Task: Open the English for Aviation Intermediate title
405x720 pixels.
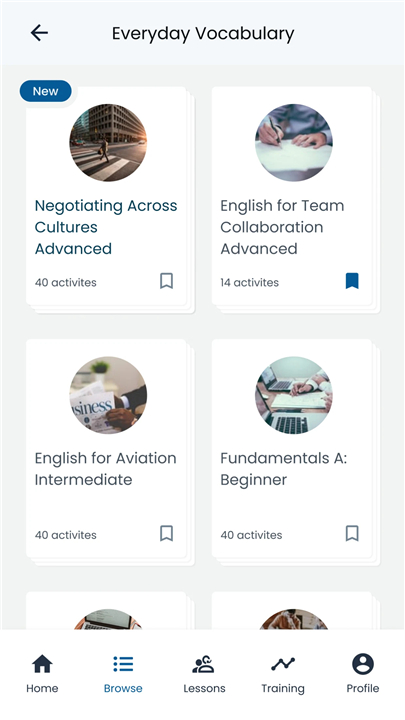Action: pos(106,469)
